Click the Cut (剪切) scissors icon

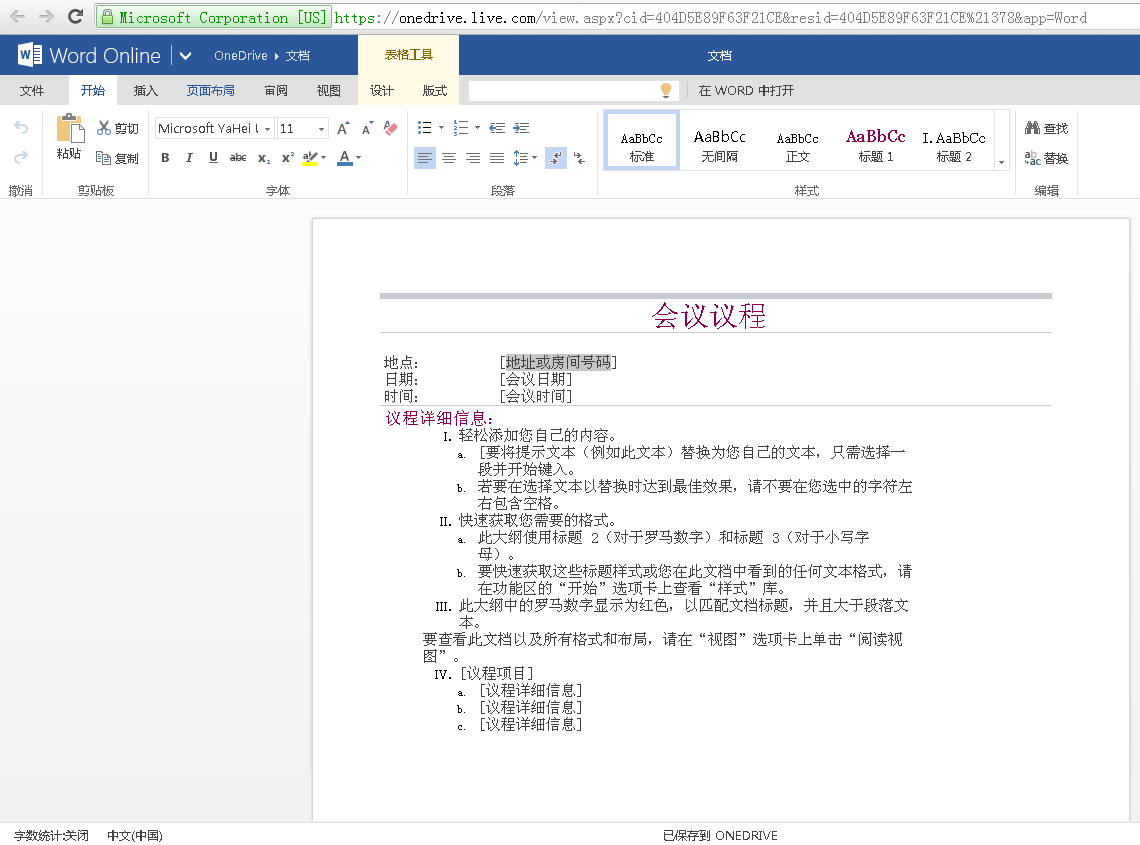(x=105, y=128)
